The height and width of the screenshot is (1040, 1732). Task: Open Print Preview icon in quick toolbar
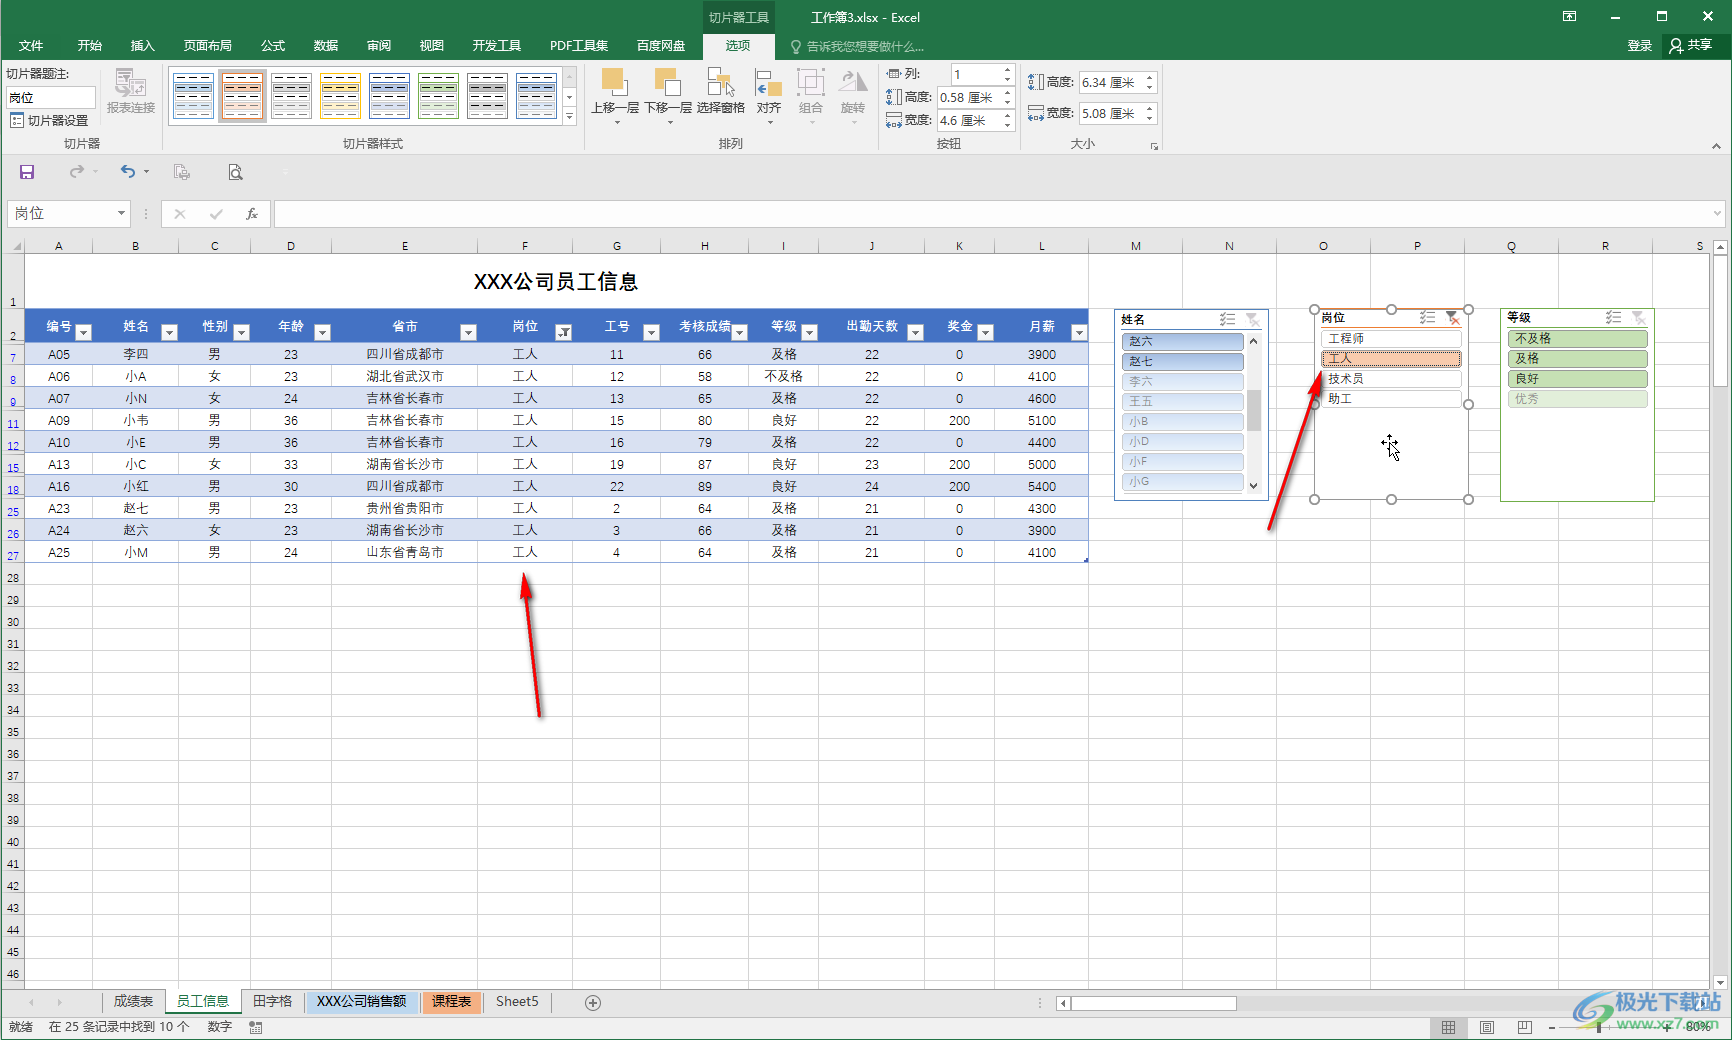point(235,172)
